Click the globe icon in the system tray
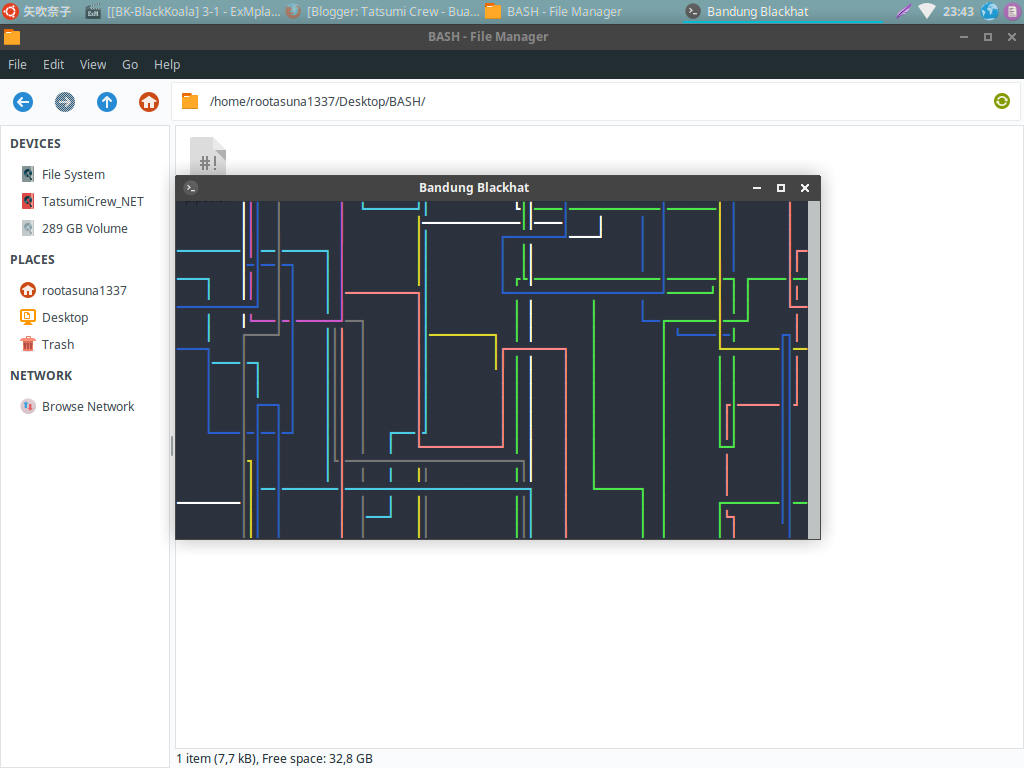Screen dimensions: 1024x768 [989, 11]
